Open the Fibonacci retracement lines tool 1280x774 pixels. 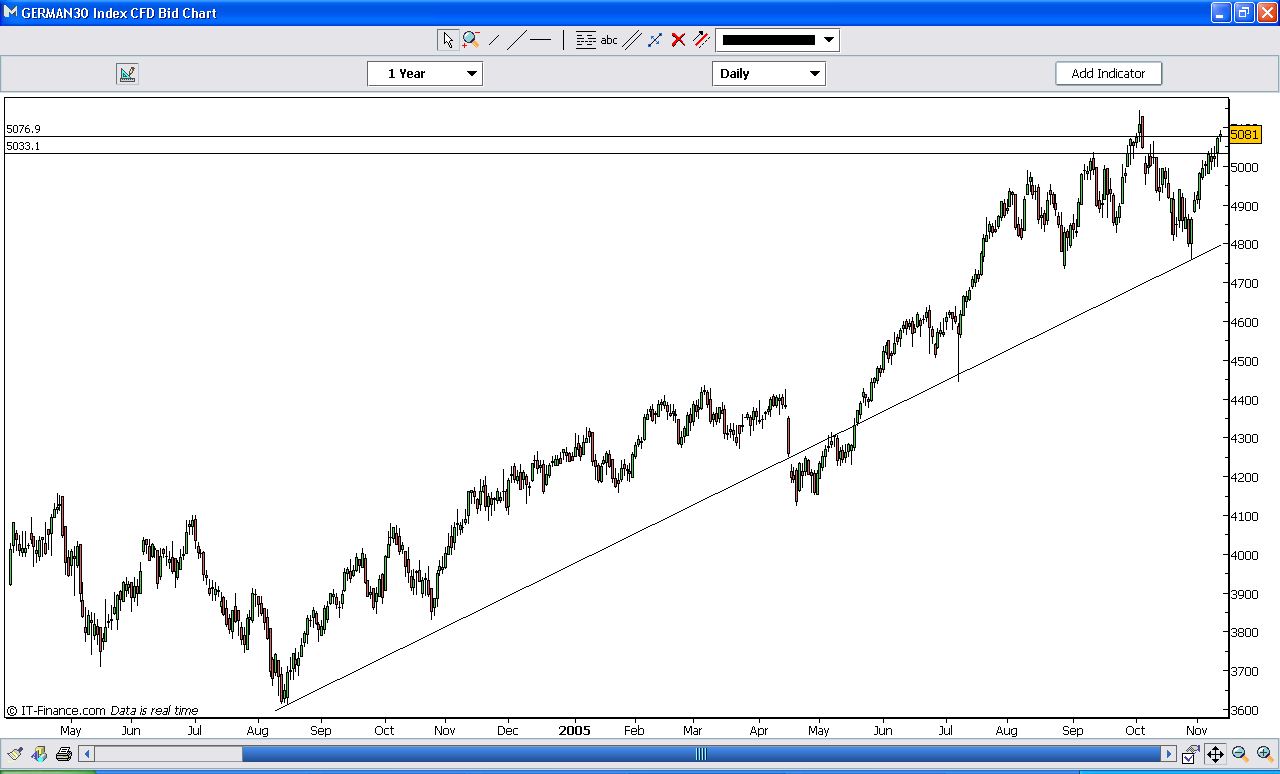pyautogui.click(x=586, y=40)
